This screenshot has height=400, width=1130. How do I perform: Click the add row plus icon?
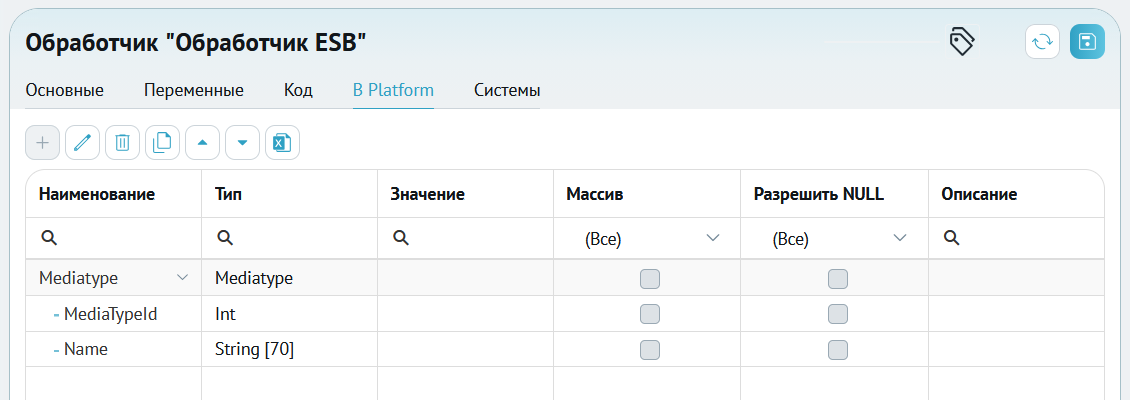pyautogui.click(x=43, y=143)
